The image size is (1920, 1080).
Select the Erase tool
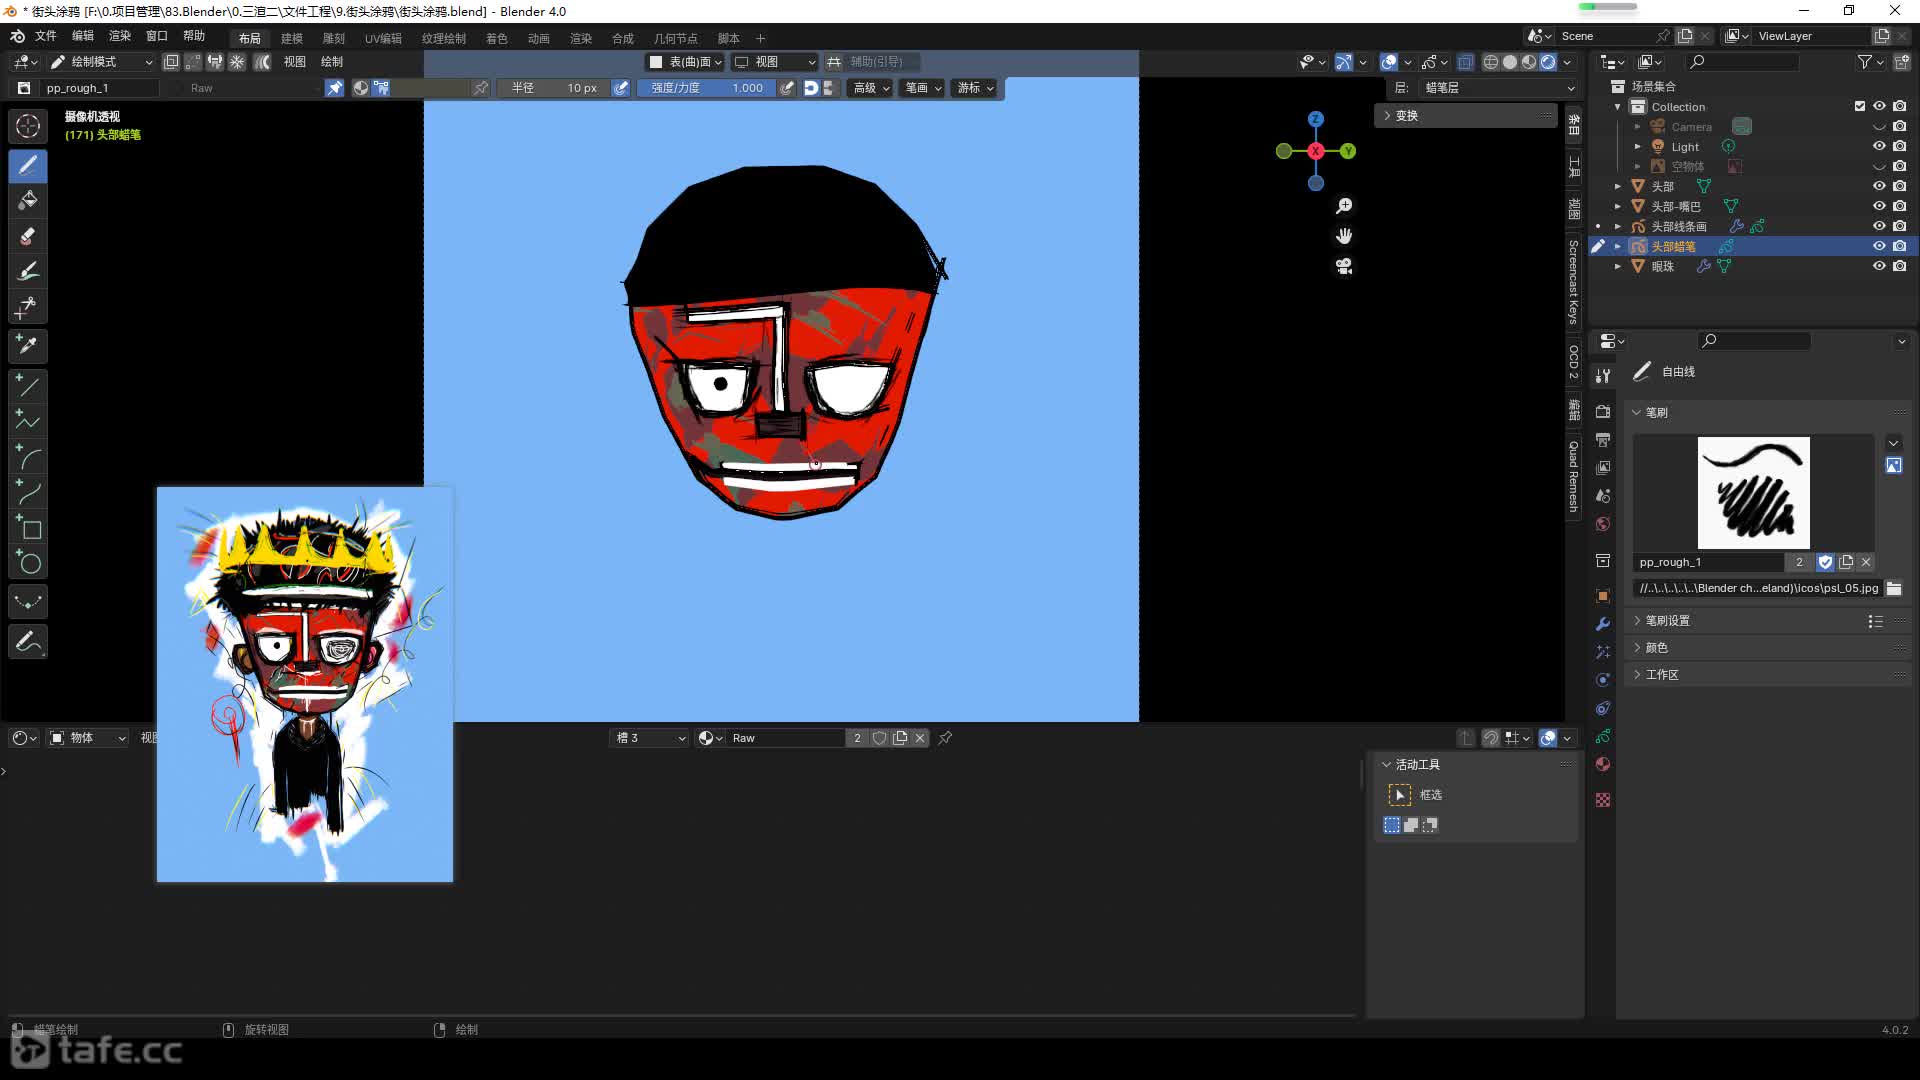pos(28,236)
